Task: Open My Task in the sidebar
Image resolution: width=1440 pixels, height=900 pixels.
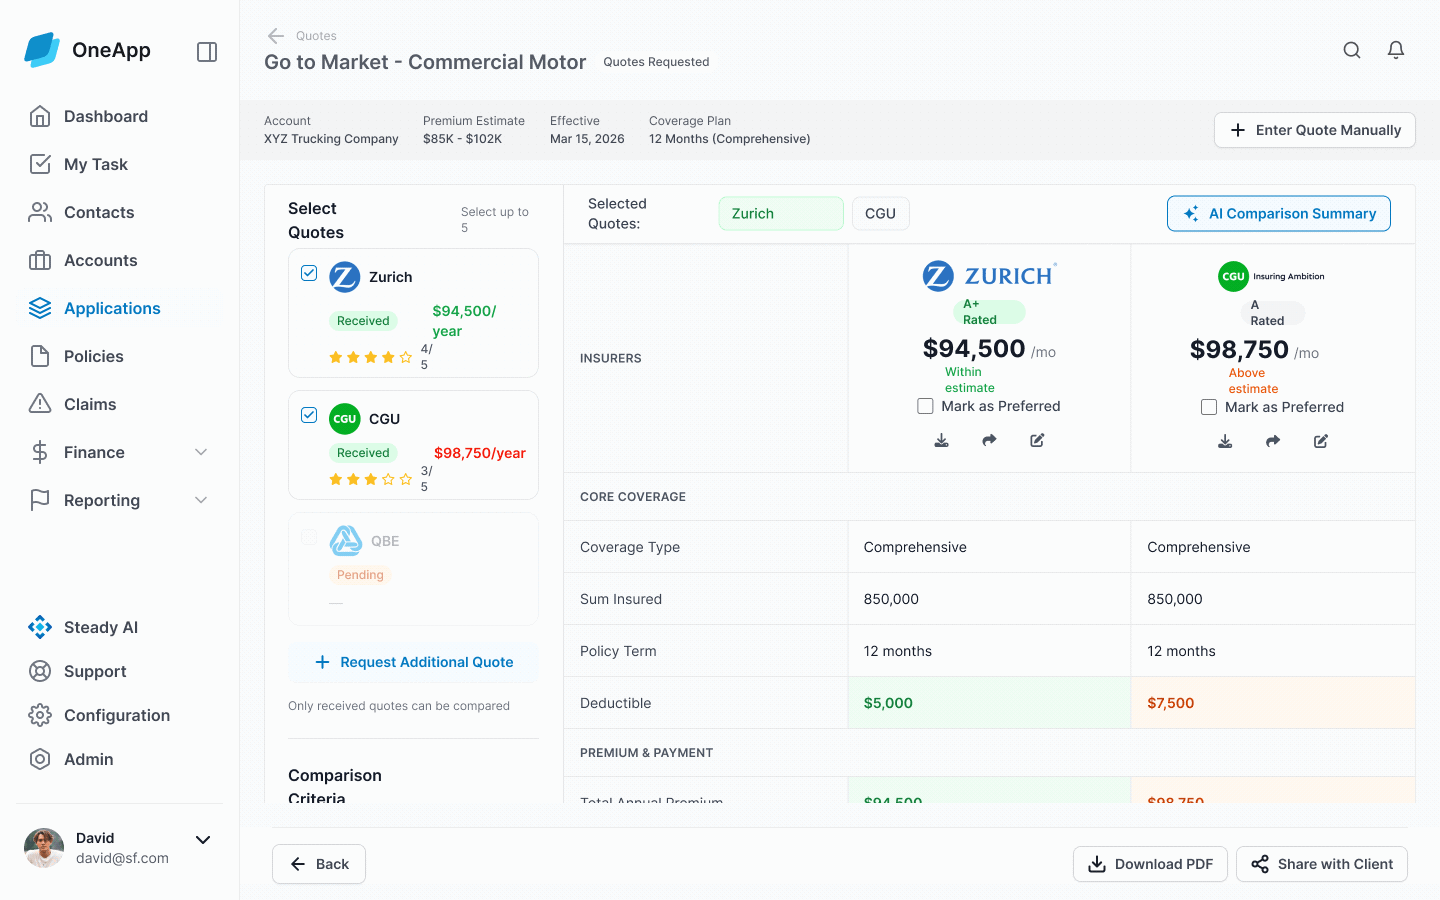Action: point(119,164)
